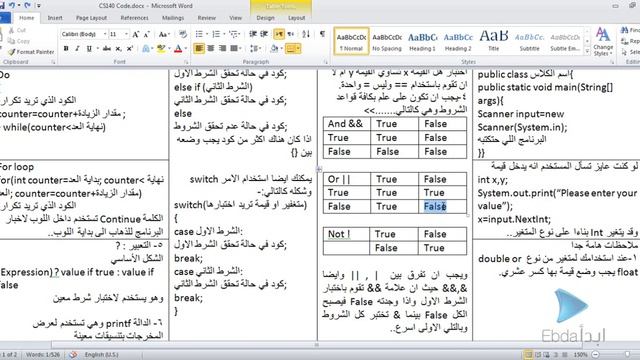The height and width of the screenshot is (360, 640).
Task: Open Table Tools Layout tab
Action: click(296, 18)
